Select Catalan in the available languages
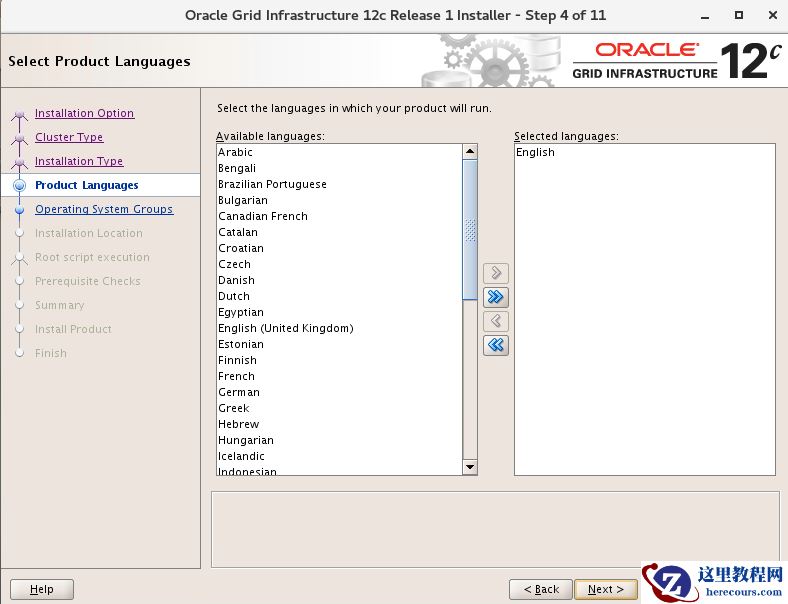 [x=339, y=232]
